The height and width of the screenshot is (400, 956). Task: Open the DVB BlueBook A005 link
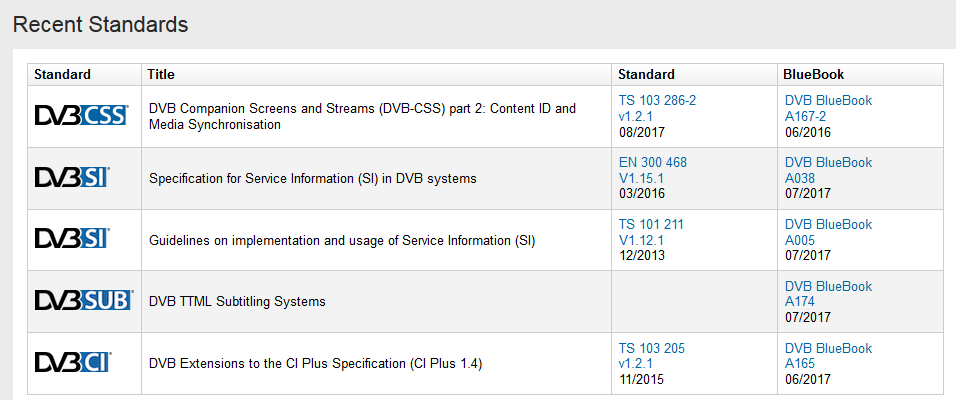point(828,232)
